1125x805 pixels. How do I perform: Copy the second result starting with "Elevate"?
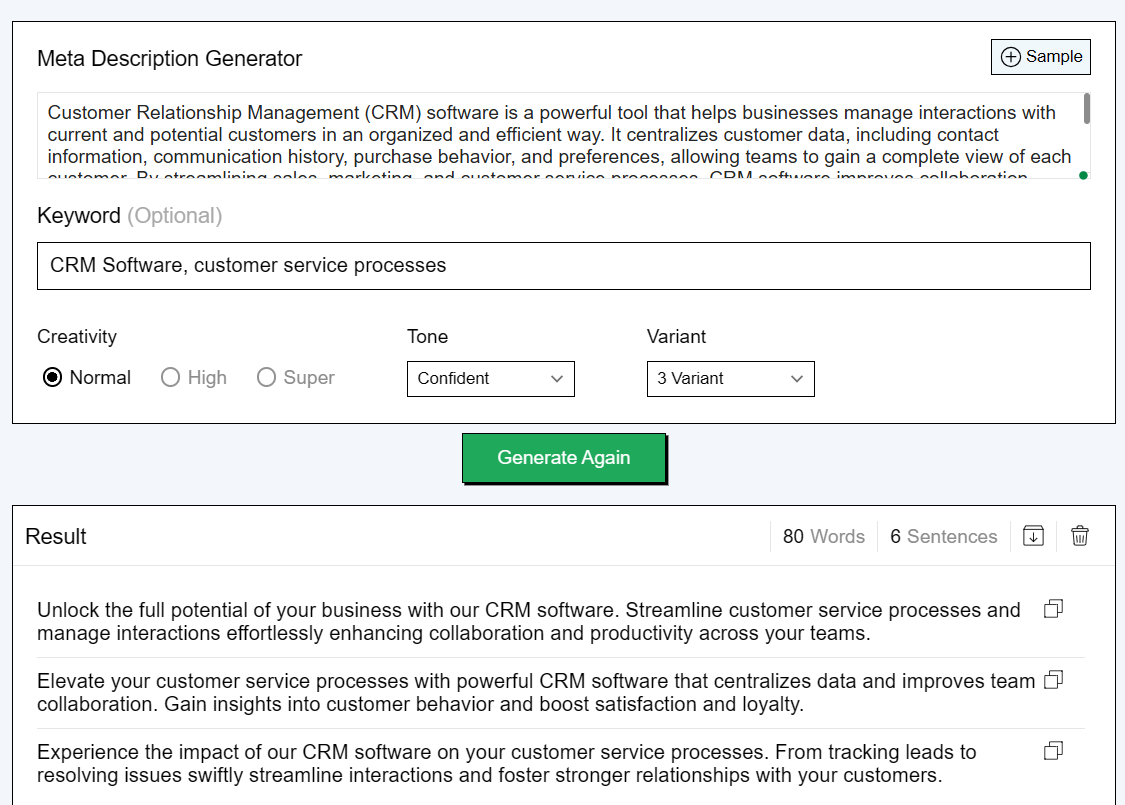pos(1053,680)
